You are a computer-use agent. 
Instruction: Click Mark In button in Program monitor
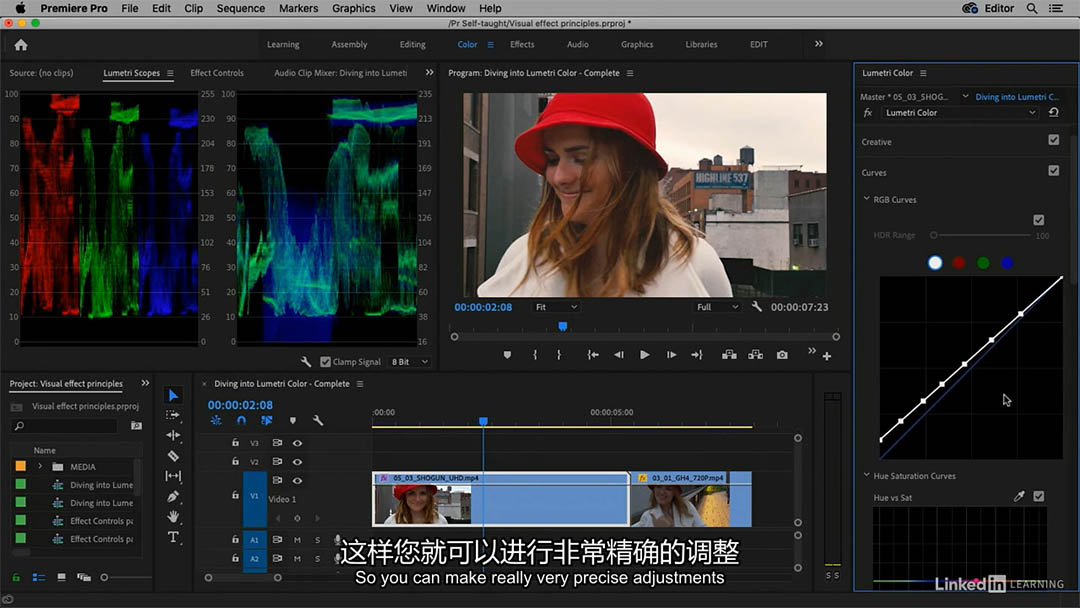(535, 355)
